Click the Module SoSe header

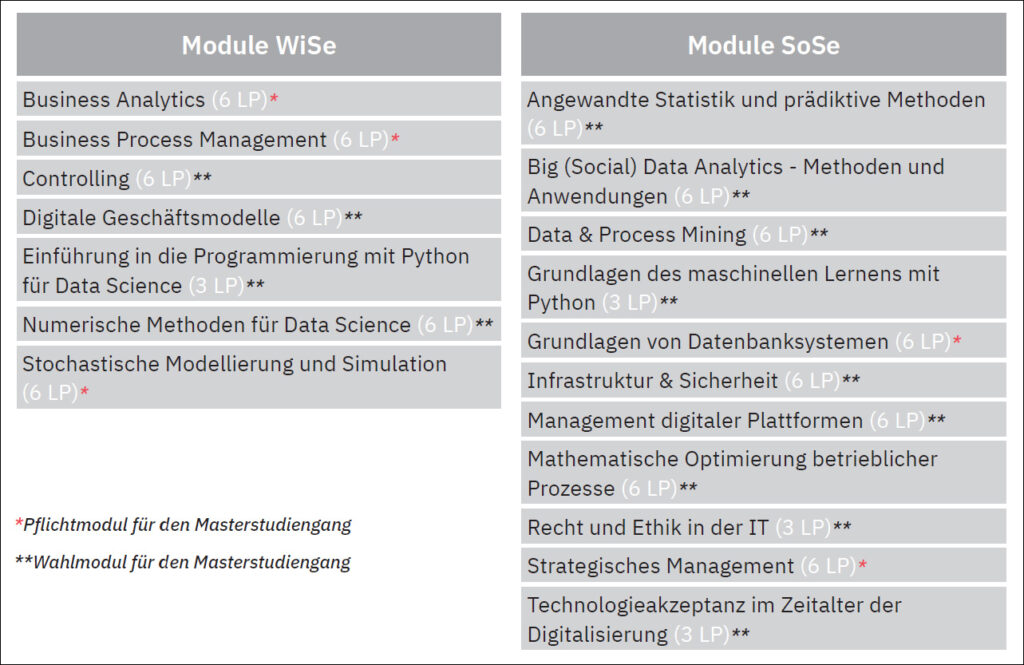[x=763, y=44]
